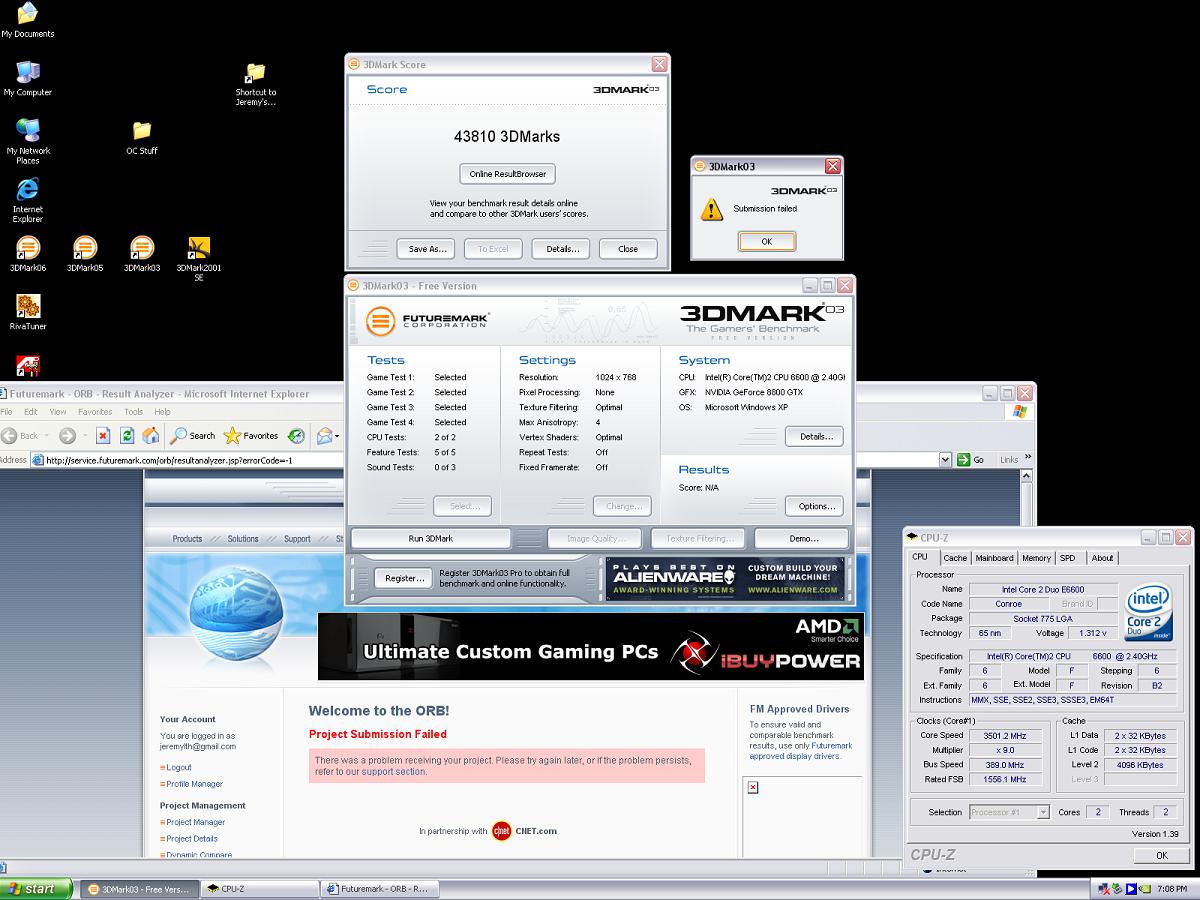Click Save As in 3DMark Score window
The image size is (1200, 900).
coord(427,249)
